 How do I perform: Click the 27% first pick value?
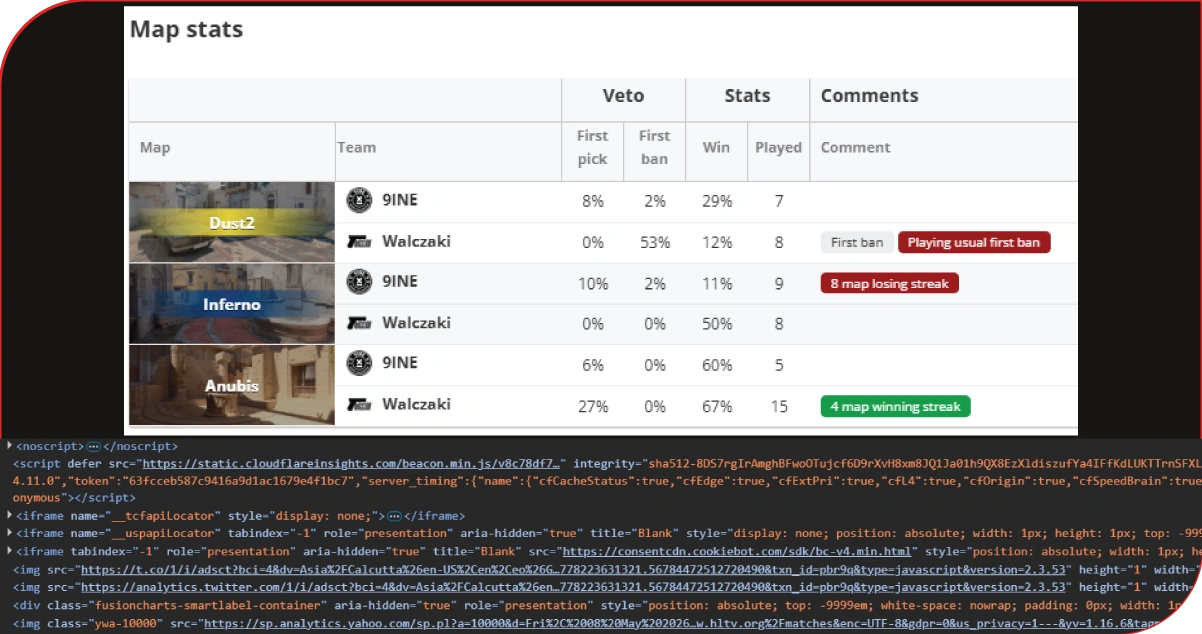pos(593,407)
